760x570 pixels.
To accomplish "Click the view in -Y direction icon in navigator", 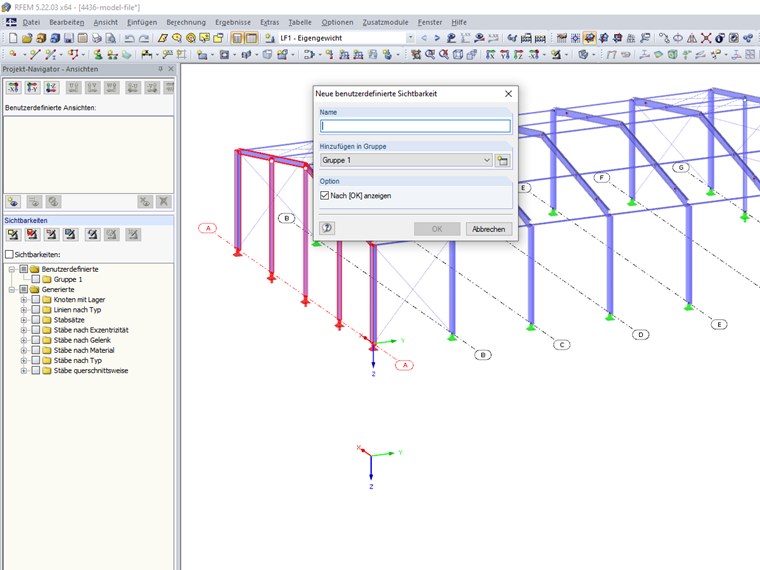I will (x=32, y=88).
